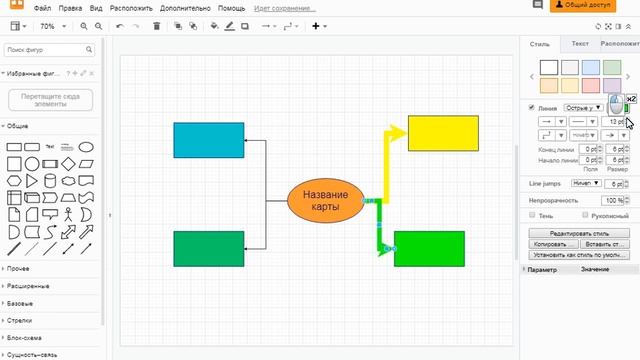Click the redo arrow in toolbar
Image resolution: width=640 pixels, height=360 pixels.
(x=136, y=26)
